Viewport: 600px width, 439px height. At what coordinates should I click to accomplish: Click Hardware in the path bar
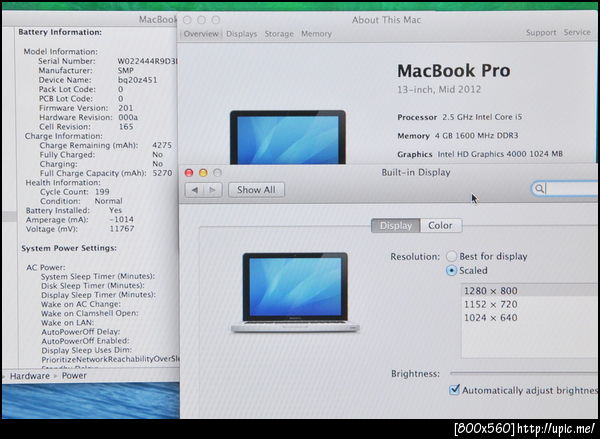[x=30, y=376]
